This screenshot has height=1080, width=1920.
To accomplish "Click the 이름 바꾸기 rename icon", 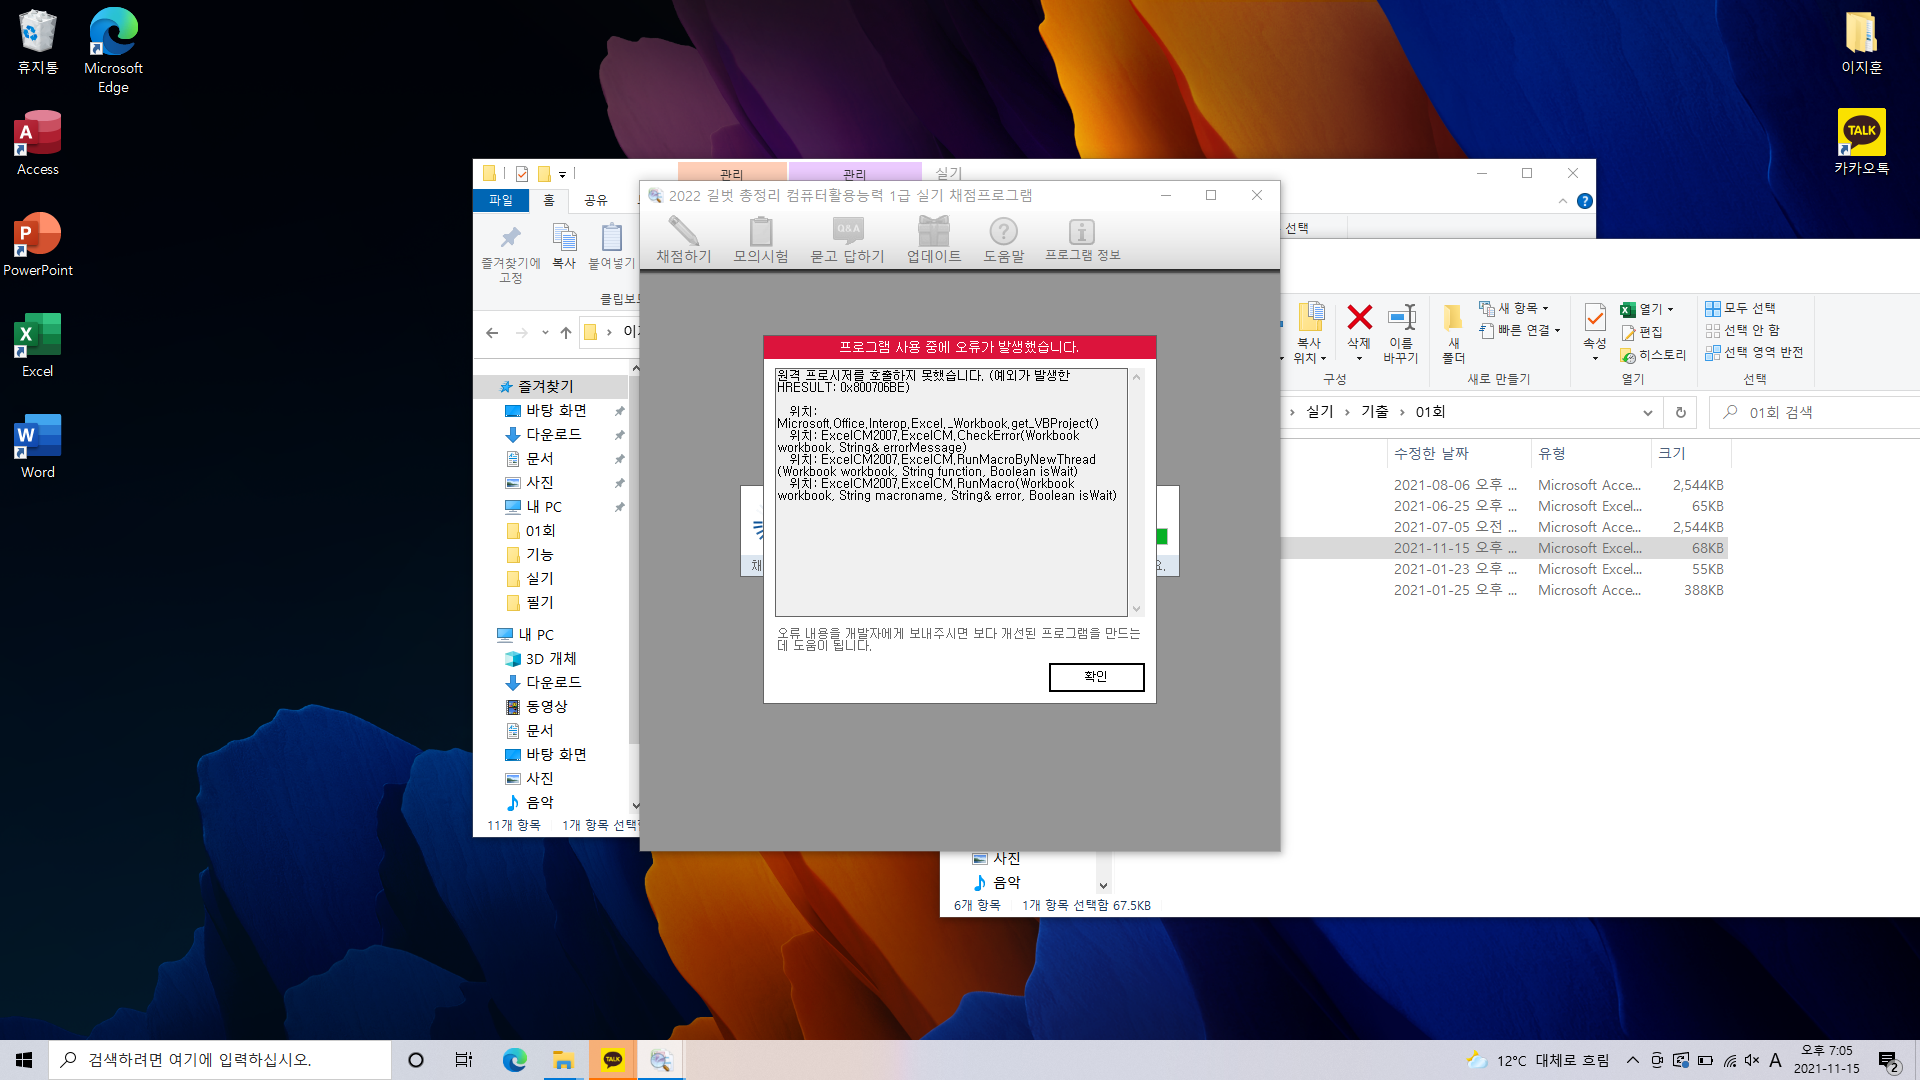I will [x=1401, y=318].
